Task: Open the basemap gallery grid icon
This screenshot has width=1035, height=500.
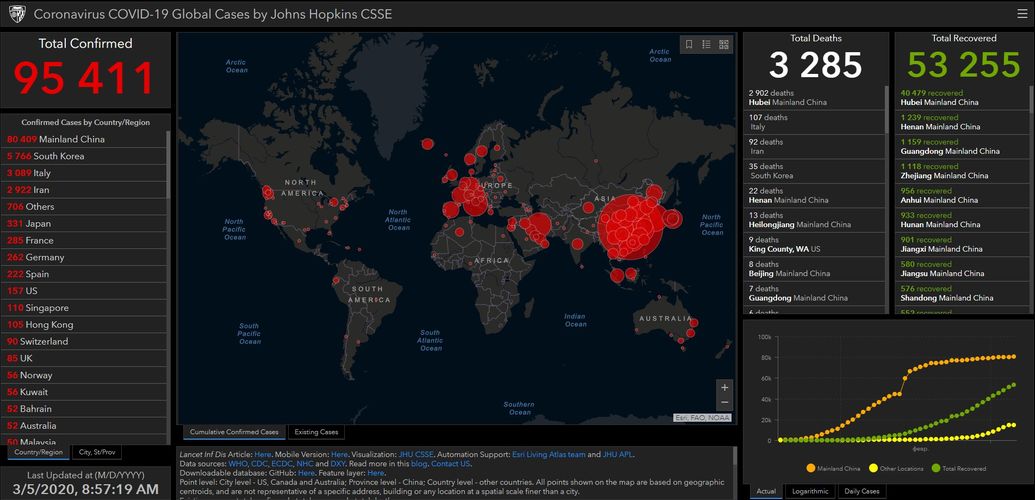Action: (x=723, y=44)
